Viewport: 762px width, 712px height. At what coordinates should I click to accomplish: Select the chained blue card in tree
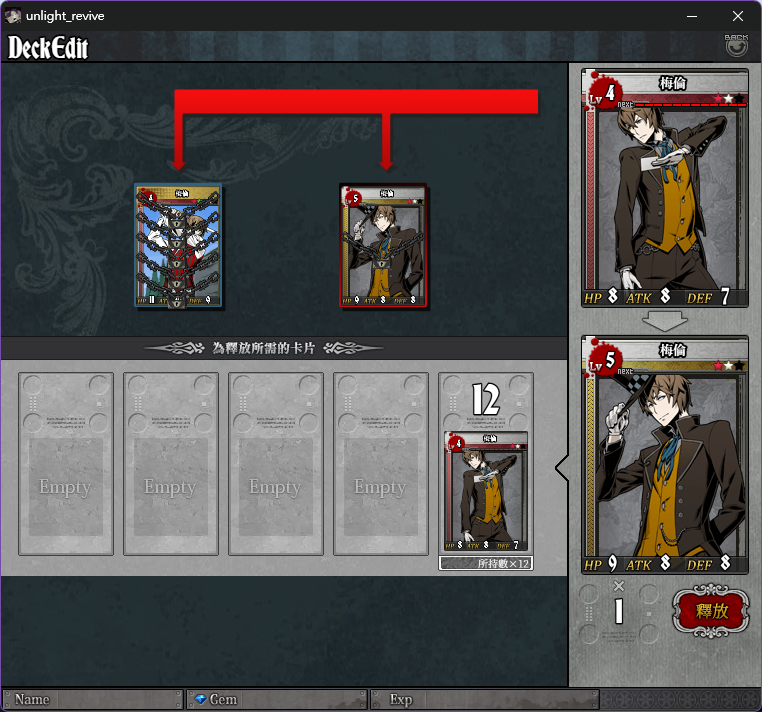[x=178, y=245]
